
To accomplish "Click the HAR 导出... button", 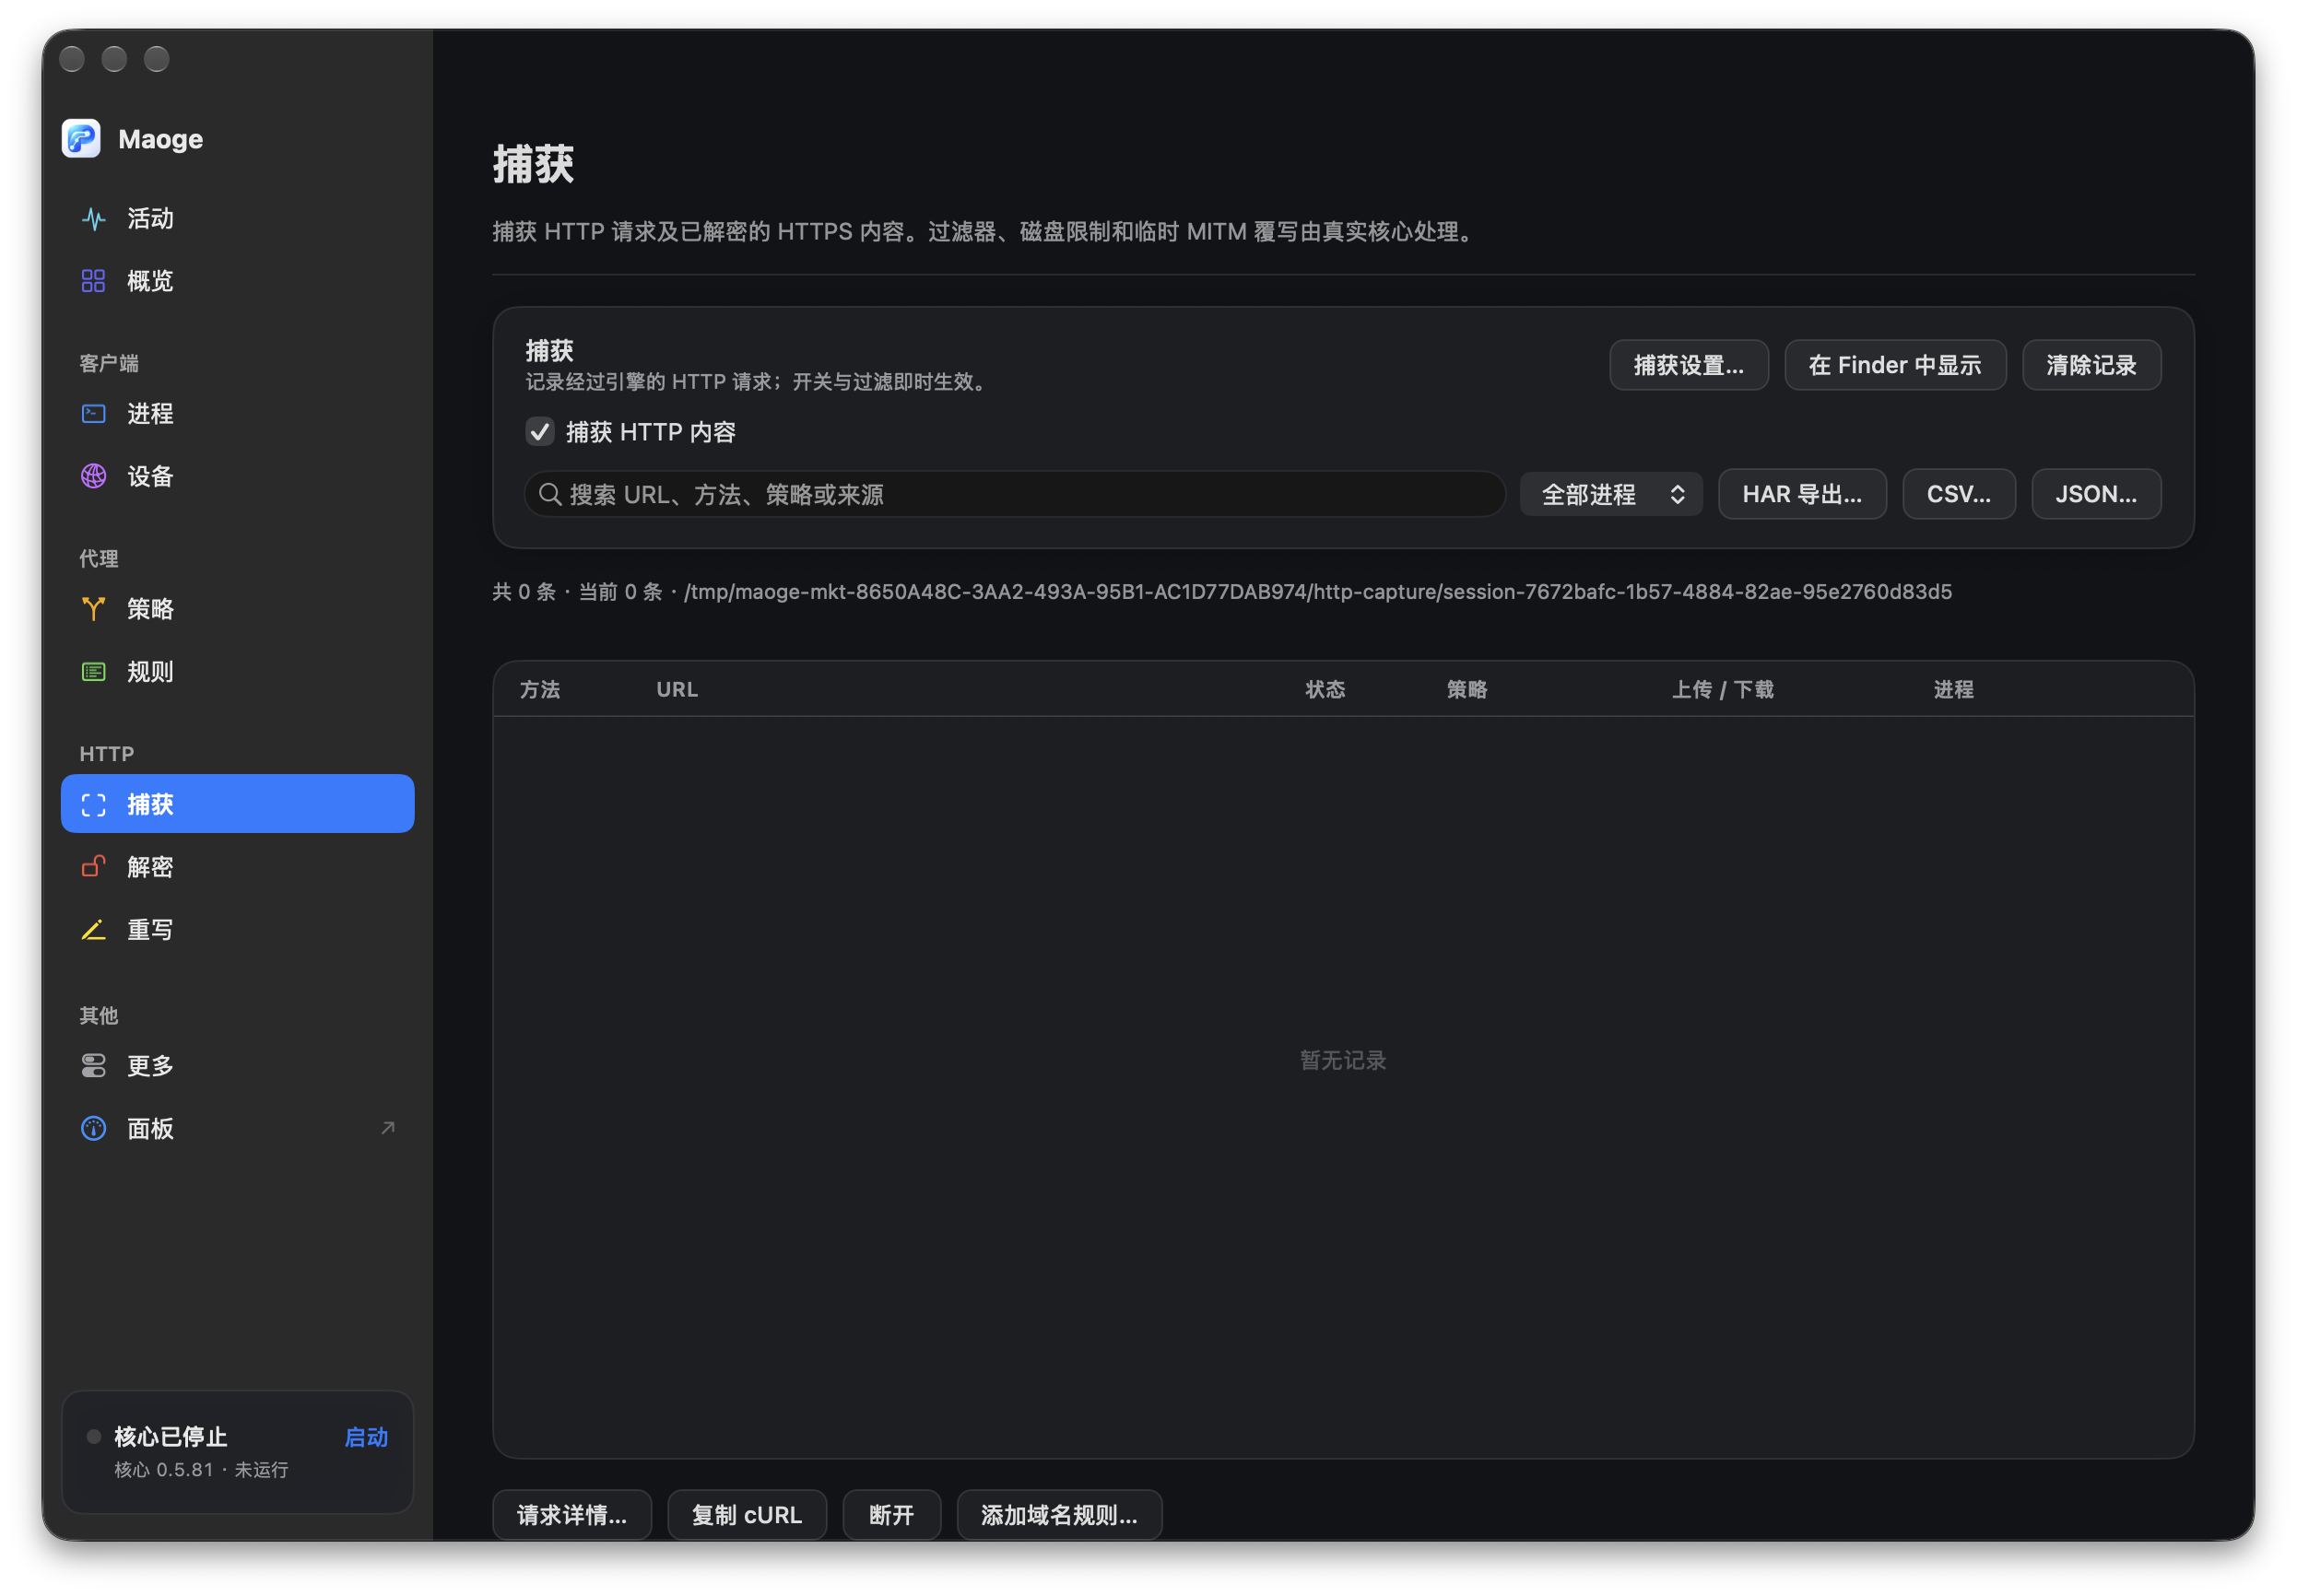I will 1801,494.
